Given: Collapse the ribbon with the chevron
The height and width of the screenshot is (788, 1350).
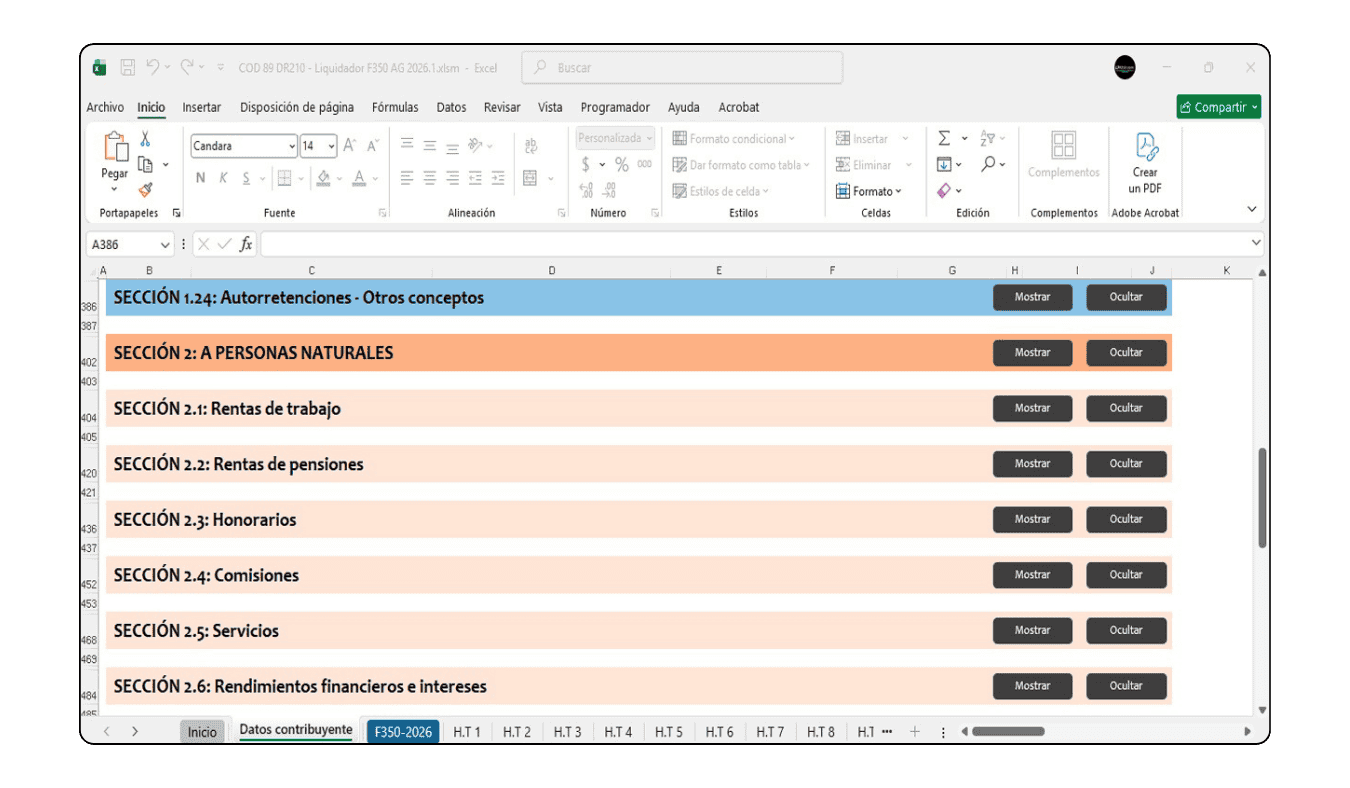Looking at the screenshot, I should [1251, 209].
